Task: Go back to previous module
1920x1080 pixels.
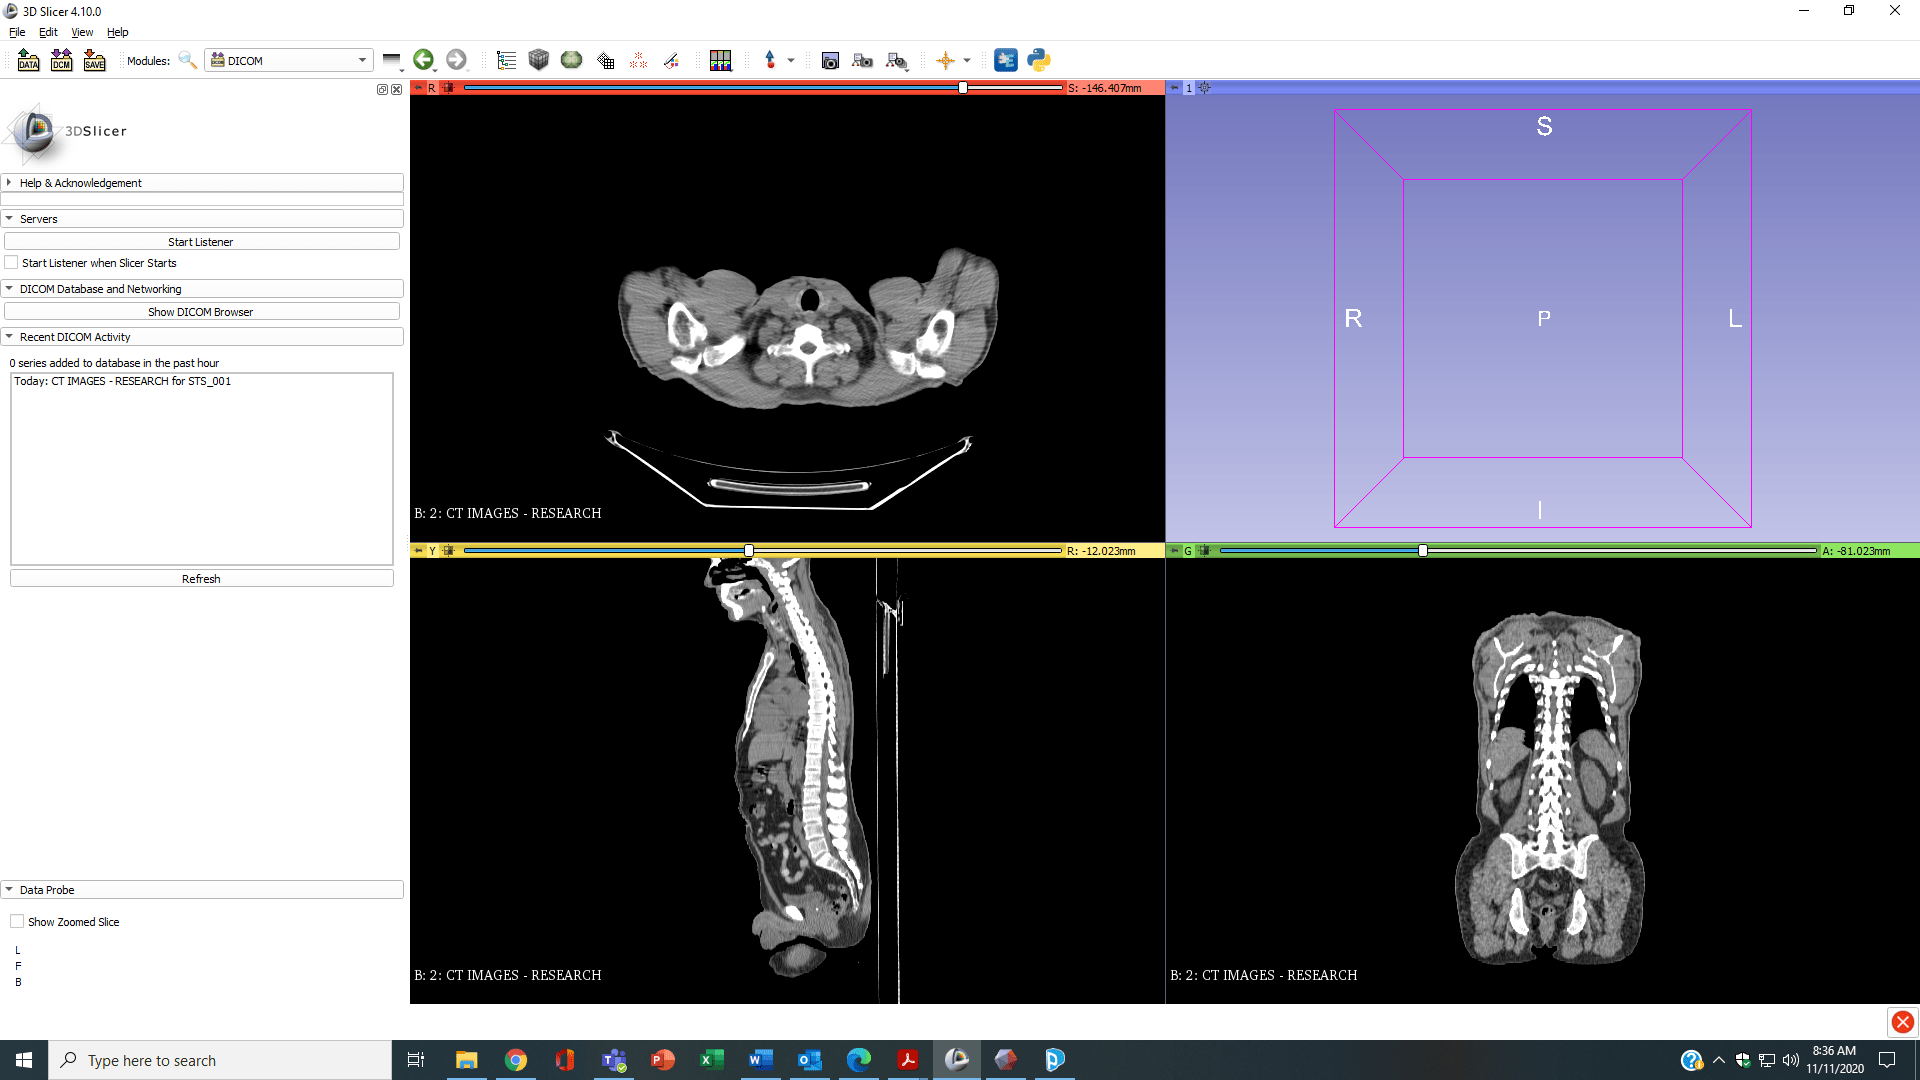Action: coord(423,60)
